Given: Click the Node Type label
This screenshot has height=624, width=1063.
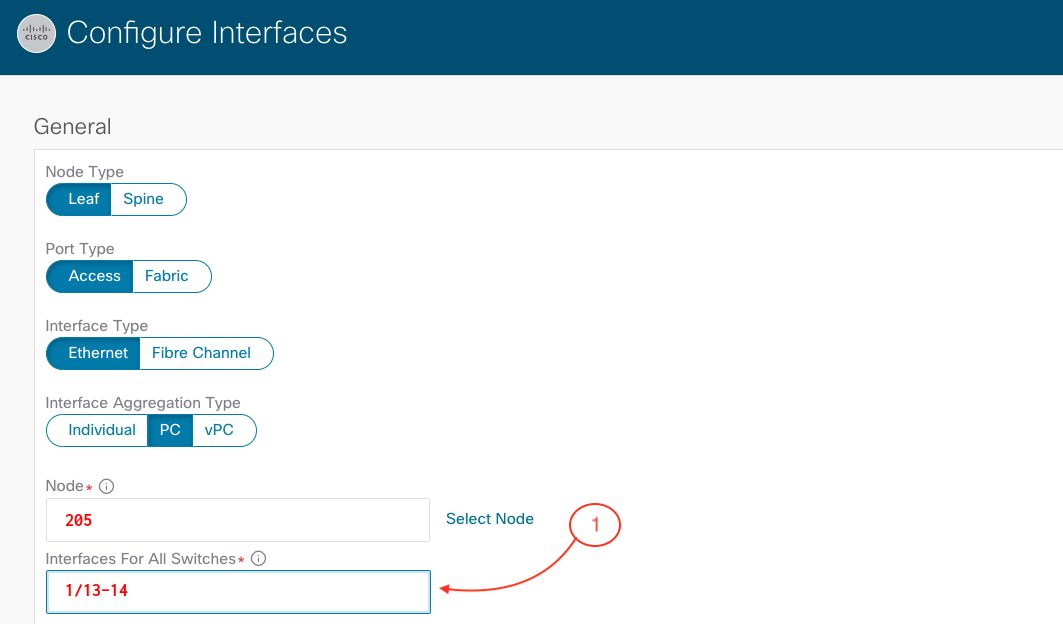Looking at the screenshot, I should (x=85, y=172).
